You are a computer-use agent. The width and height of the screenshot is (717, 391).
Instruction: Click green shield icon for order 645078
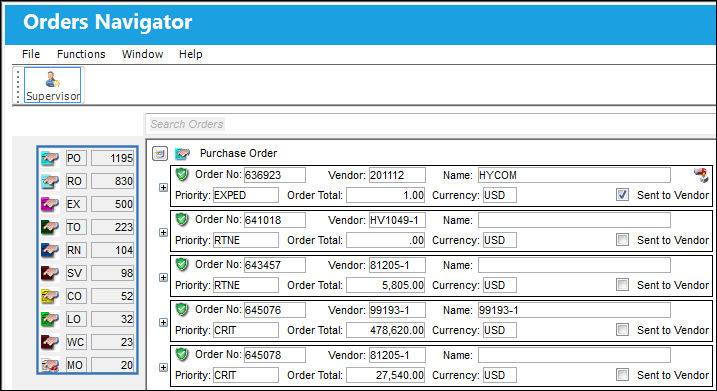182,354
